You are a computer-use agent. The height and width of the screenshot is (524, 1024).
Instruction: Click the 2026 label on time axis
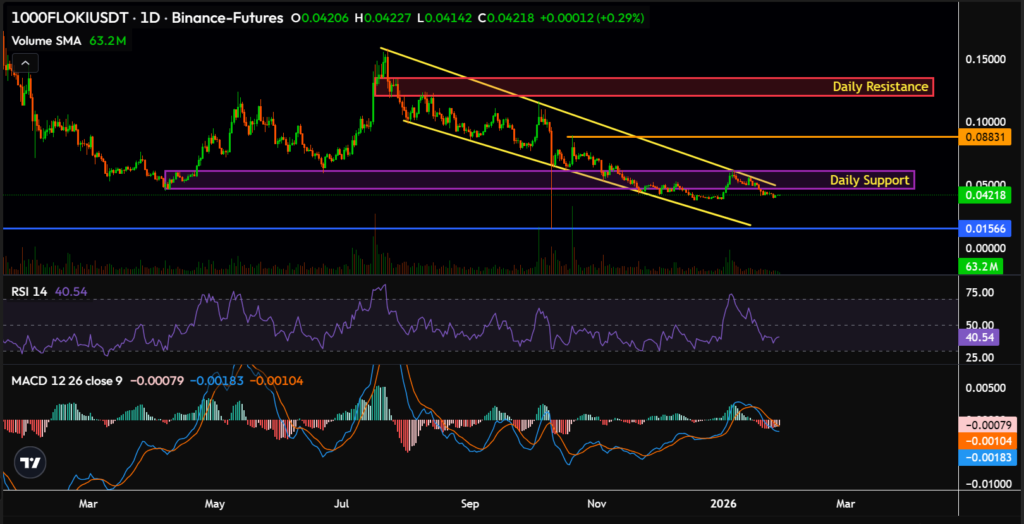[724, 504]
